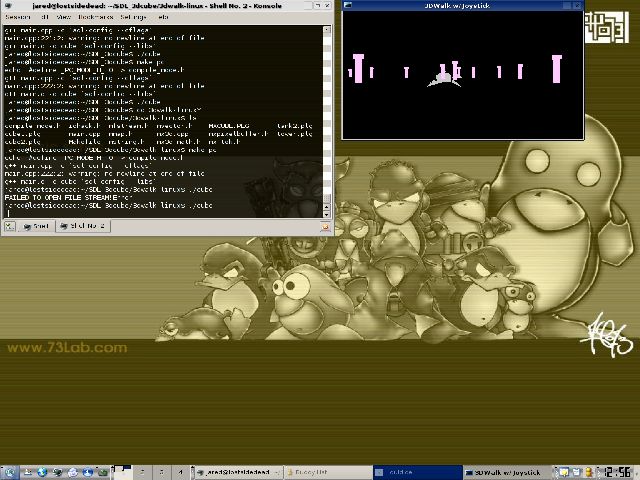Open the Settings menu in Konsole

(133, 17)
